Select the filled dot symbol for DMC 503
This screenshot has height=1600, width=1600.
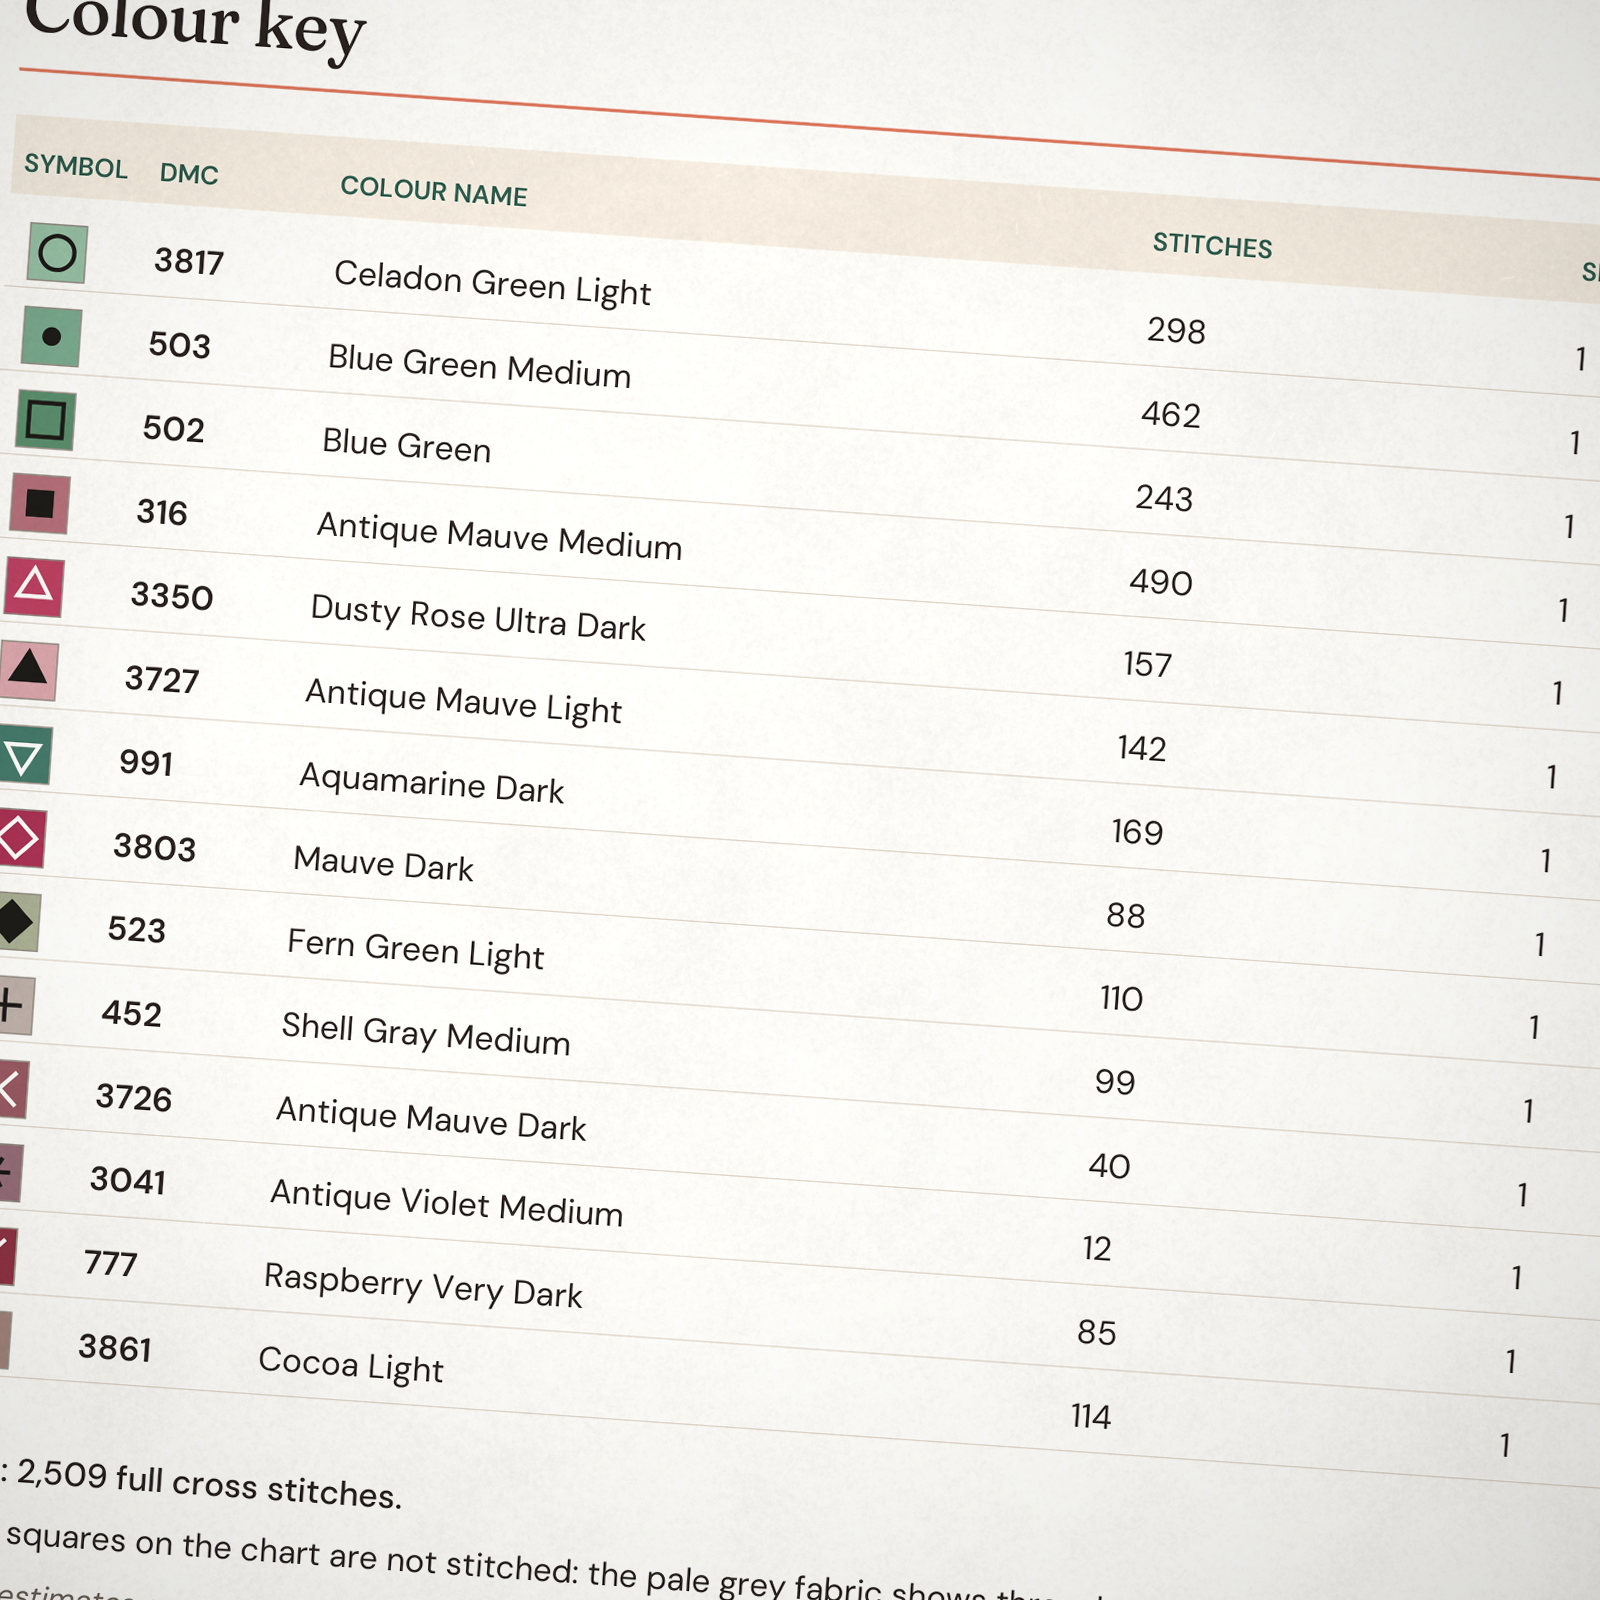51,337
